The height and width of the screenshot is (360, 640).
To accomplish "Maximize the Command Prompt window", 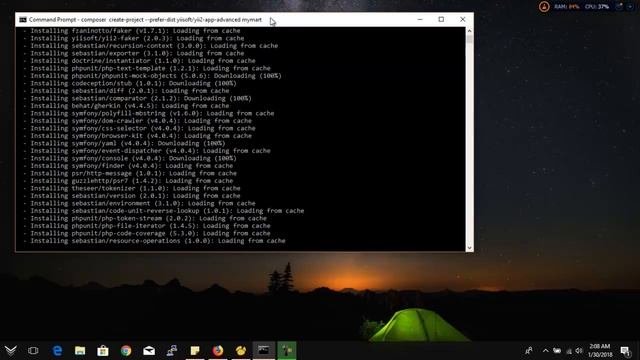I will click(x=441, y=20).
